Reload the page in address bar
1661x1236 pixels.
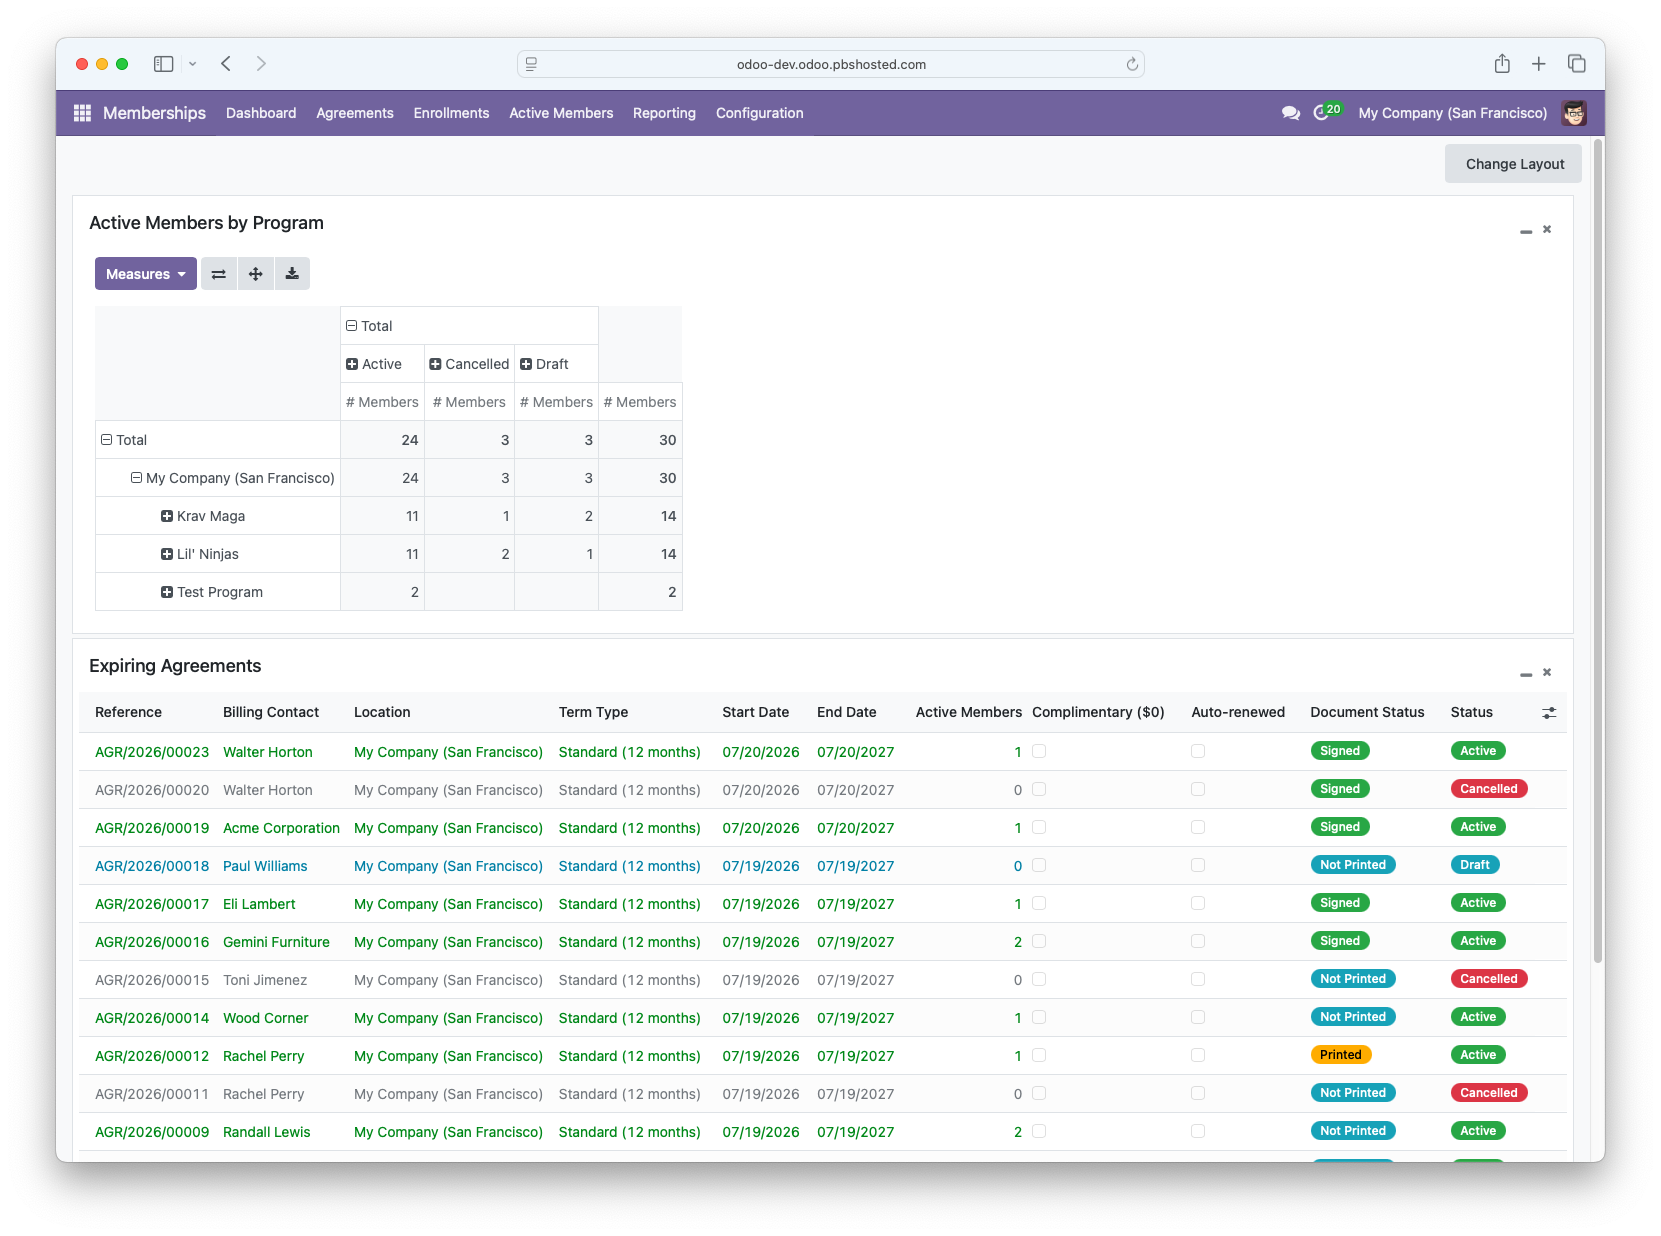1132,64
